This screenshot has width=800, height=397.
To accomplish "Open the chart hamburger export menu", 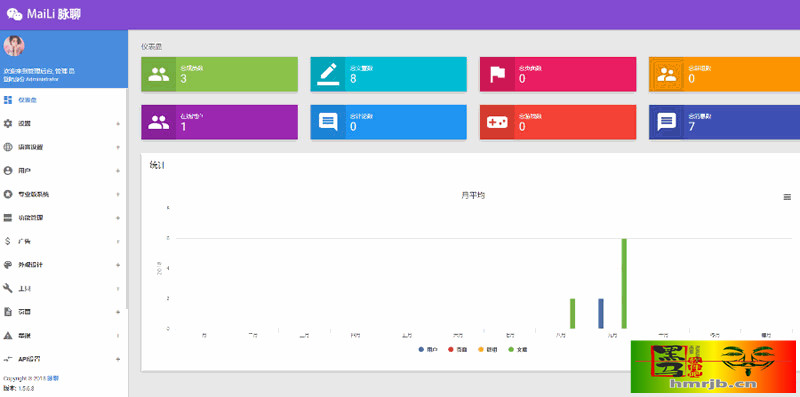I will tap(787, 197).
